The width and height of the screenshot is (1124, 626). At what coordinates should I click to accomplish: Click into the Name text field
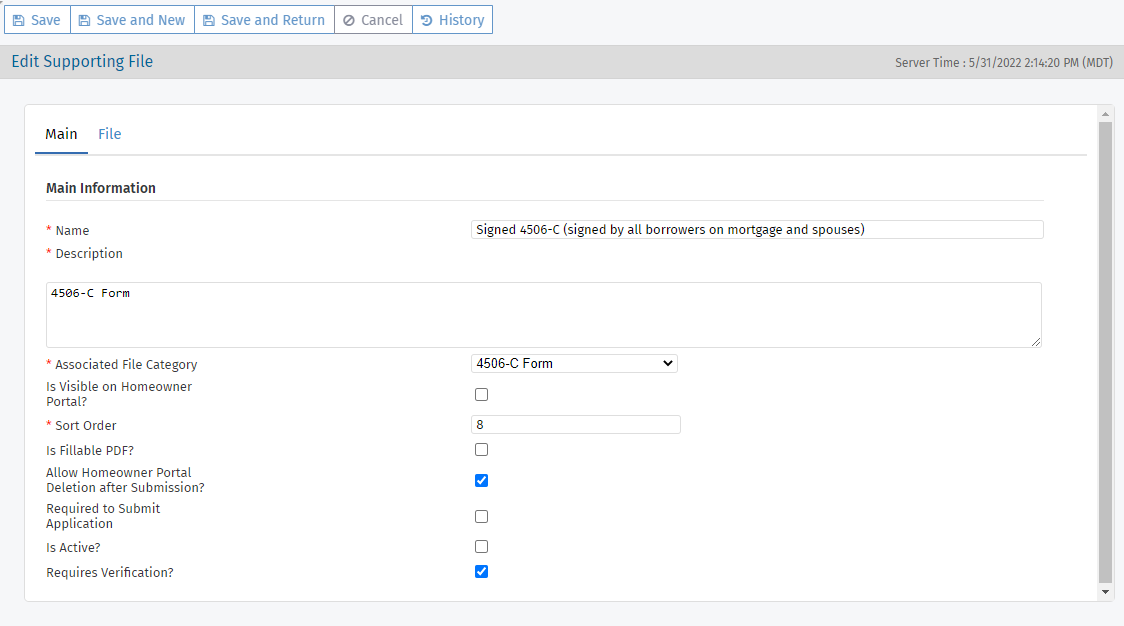pyautogui.click(x=756, y=230)
